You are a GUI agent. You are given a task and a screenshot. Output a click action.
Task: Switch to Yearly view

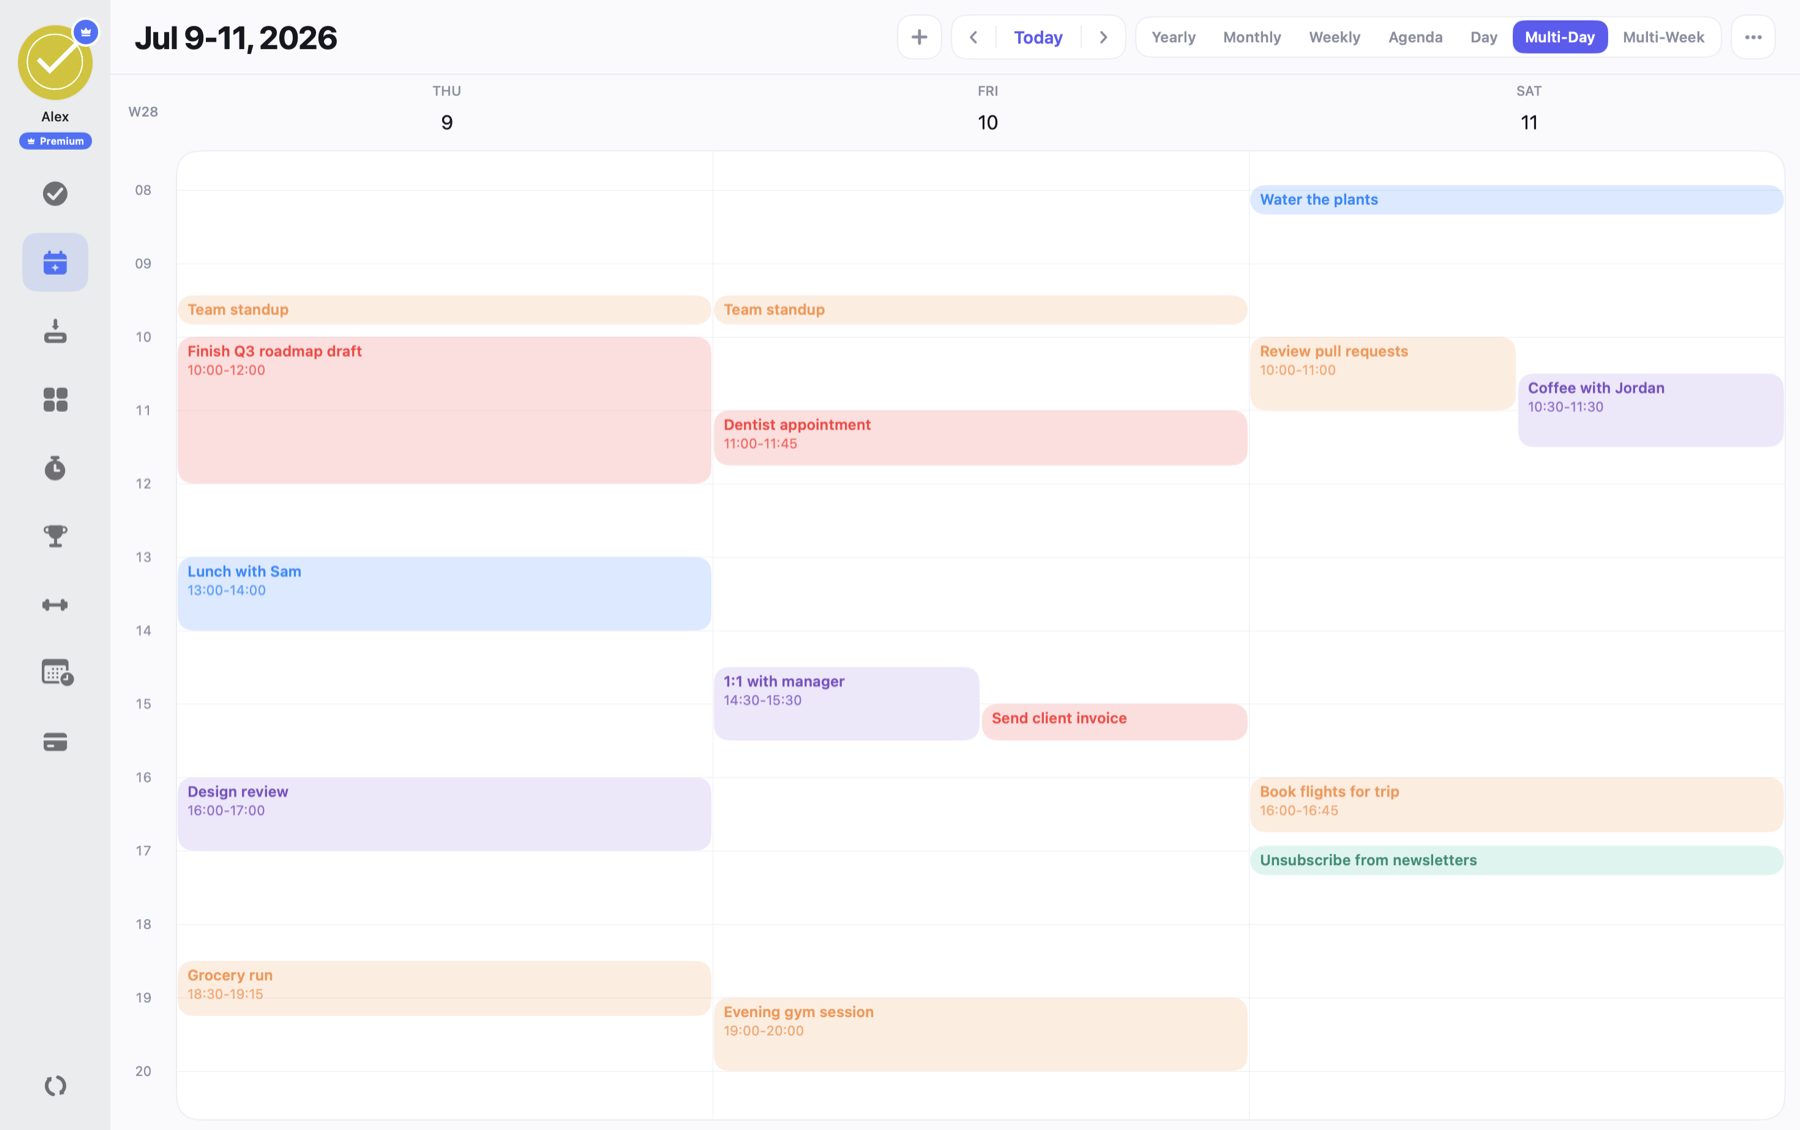pyautogui.click(x=1173, y=37)
